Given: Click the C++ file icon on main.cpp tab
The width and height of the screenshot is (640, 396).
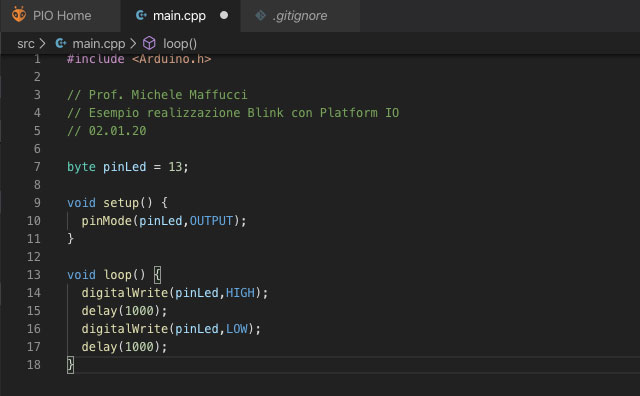Looking at the screenshot, I should (141, 16).
